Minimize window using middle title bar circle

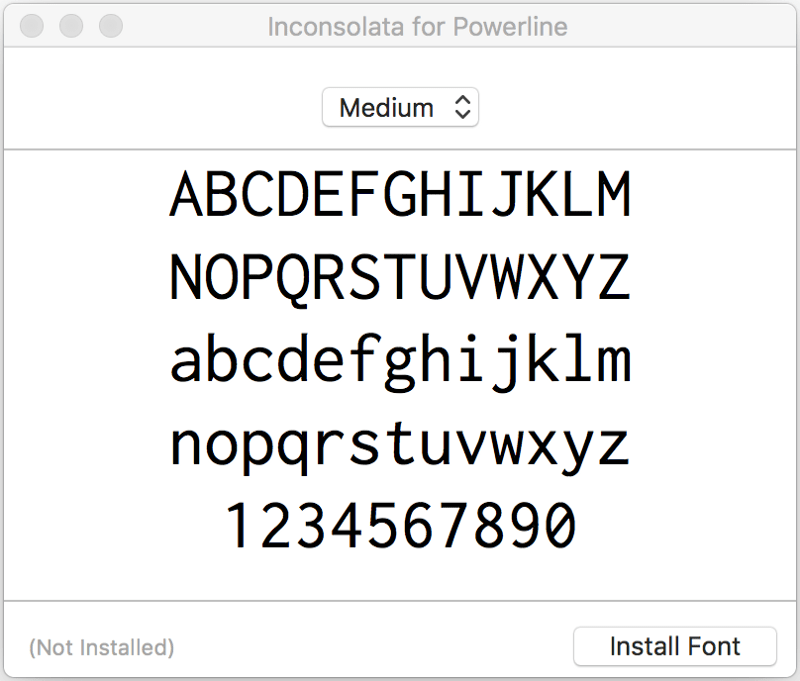click(71, 26)
